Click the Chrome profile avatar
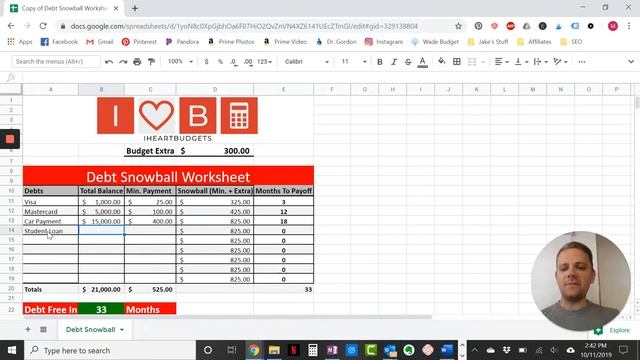The image size is (640, 360). (x=613, y=26)
